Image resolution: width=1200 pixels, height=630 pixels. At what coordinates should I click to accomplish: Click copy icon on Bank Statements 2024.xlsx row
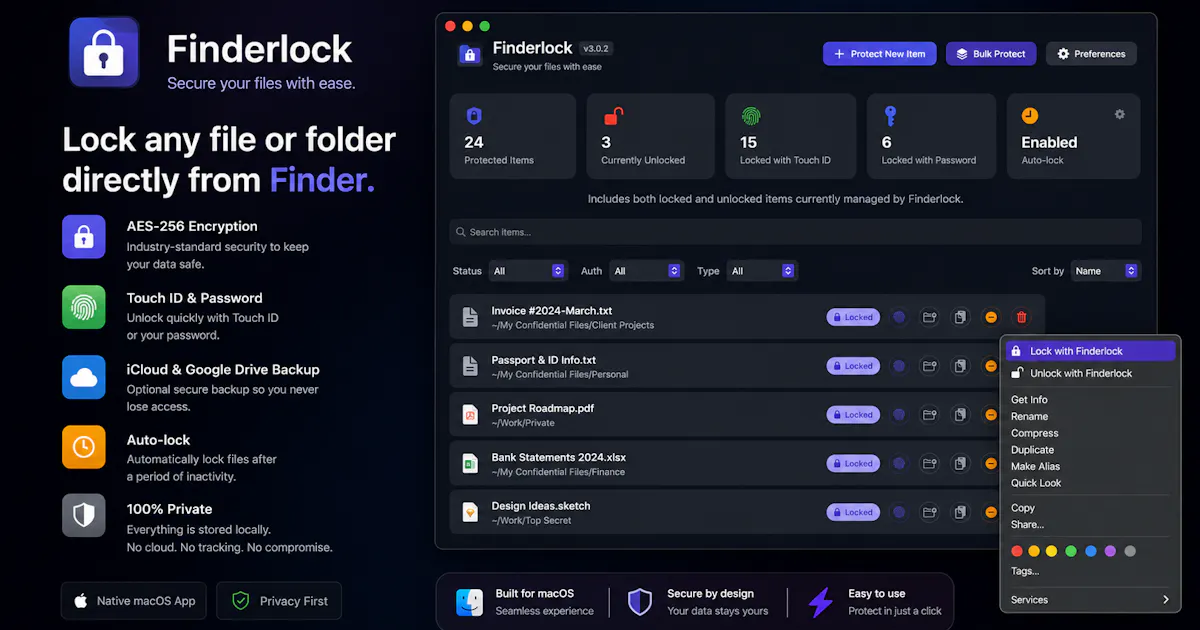[960, 463]
